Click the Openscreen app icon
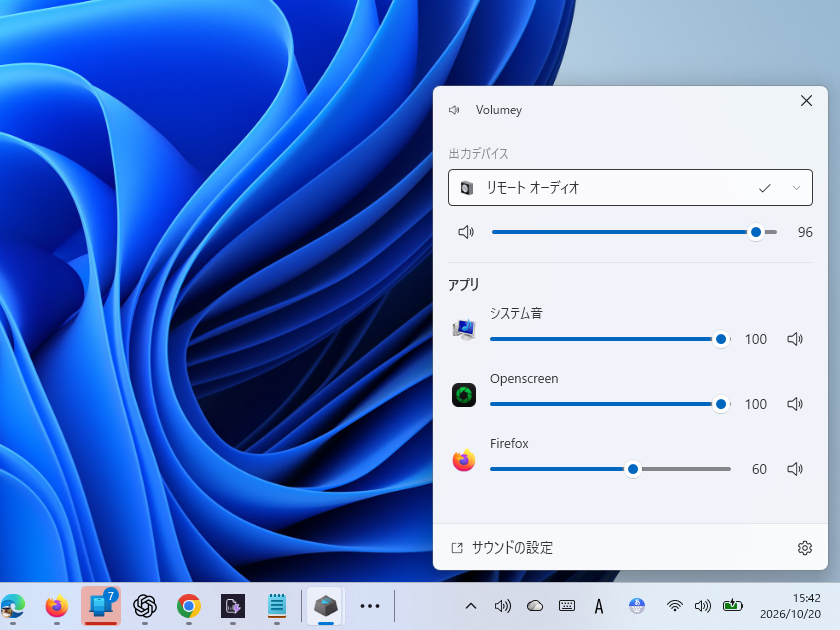The width and height of the screenshot is (840, 630). click(464, 395)
